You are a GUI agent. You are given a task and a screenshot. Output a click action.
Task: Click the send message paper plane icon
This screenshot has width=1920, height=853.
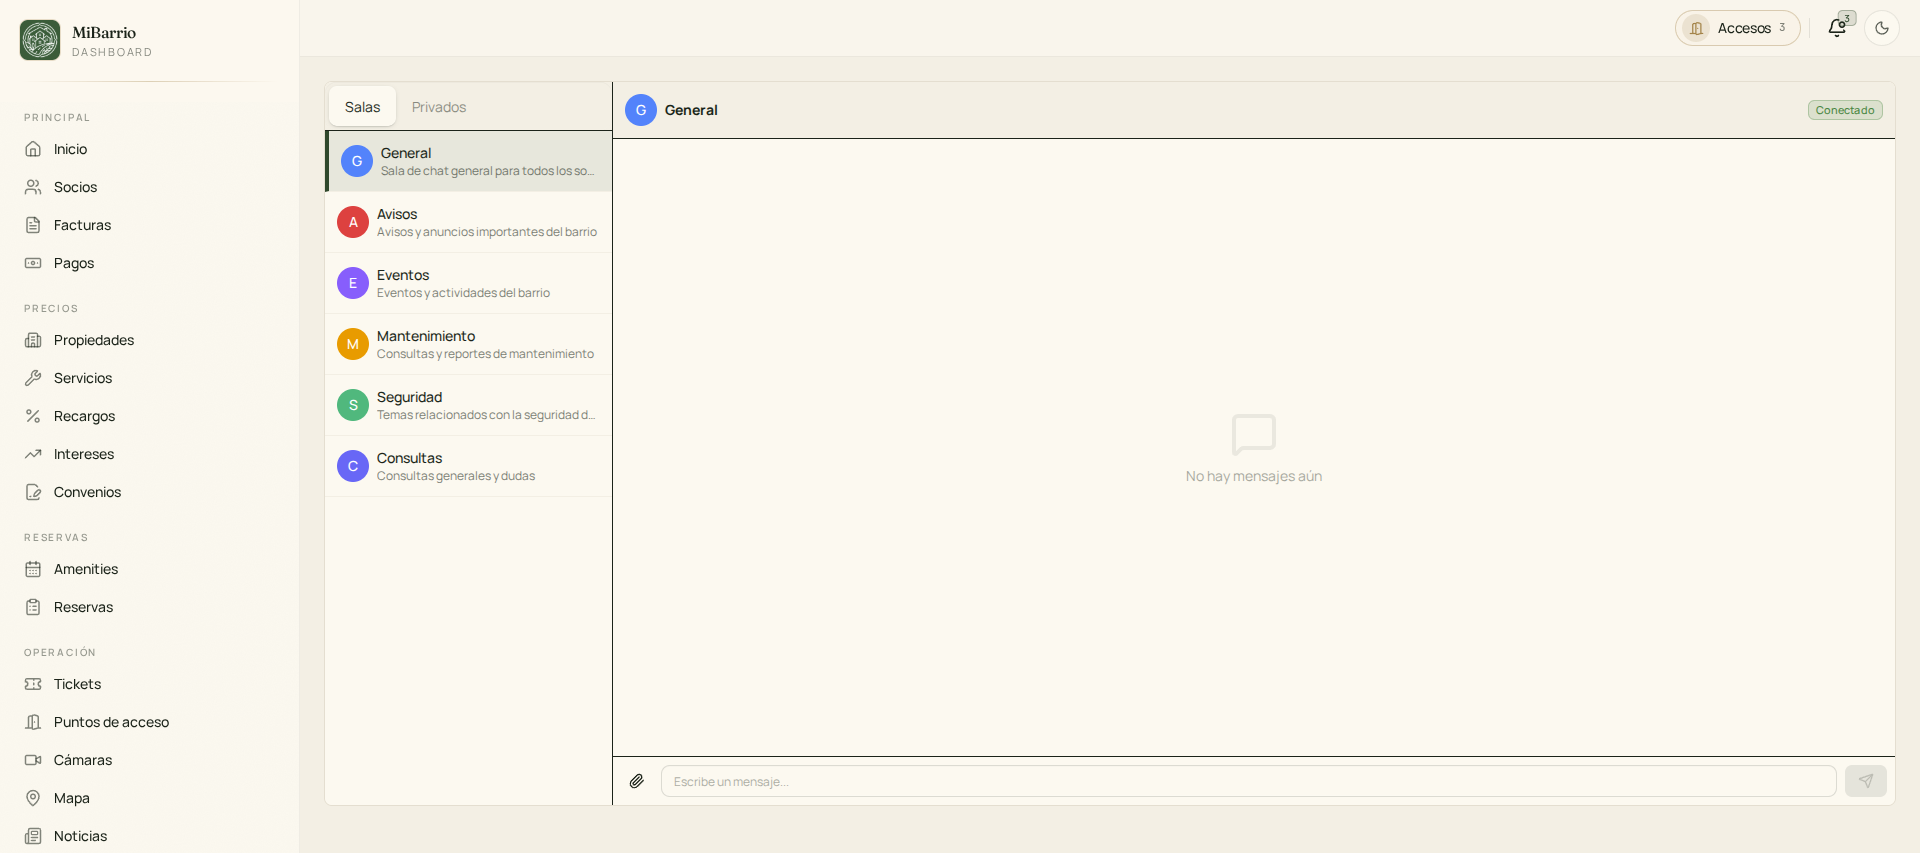(1865, 781)
